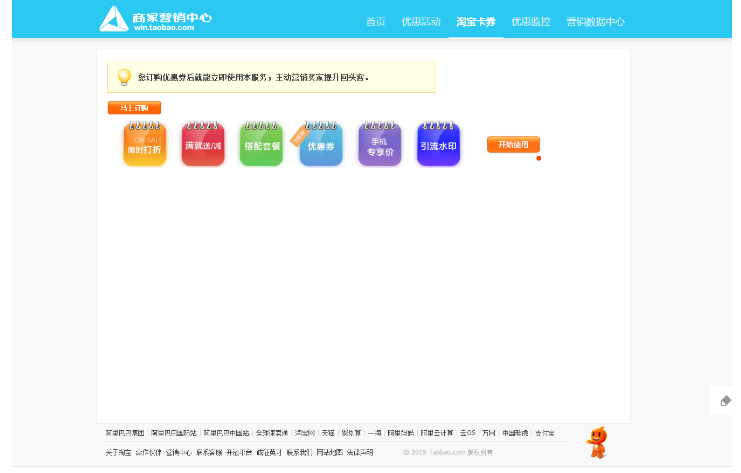Open the 合作伙伴 footer link
This screenshot has height=473, width=741.
(x=148, y=453)
